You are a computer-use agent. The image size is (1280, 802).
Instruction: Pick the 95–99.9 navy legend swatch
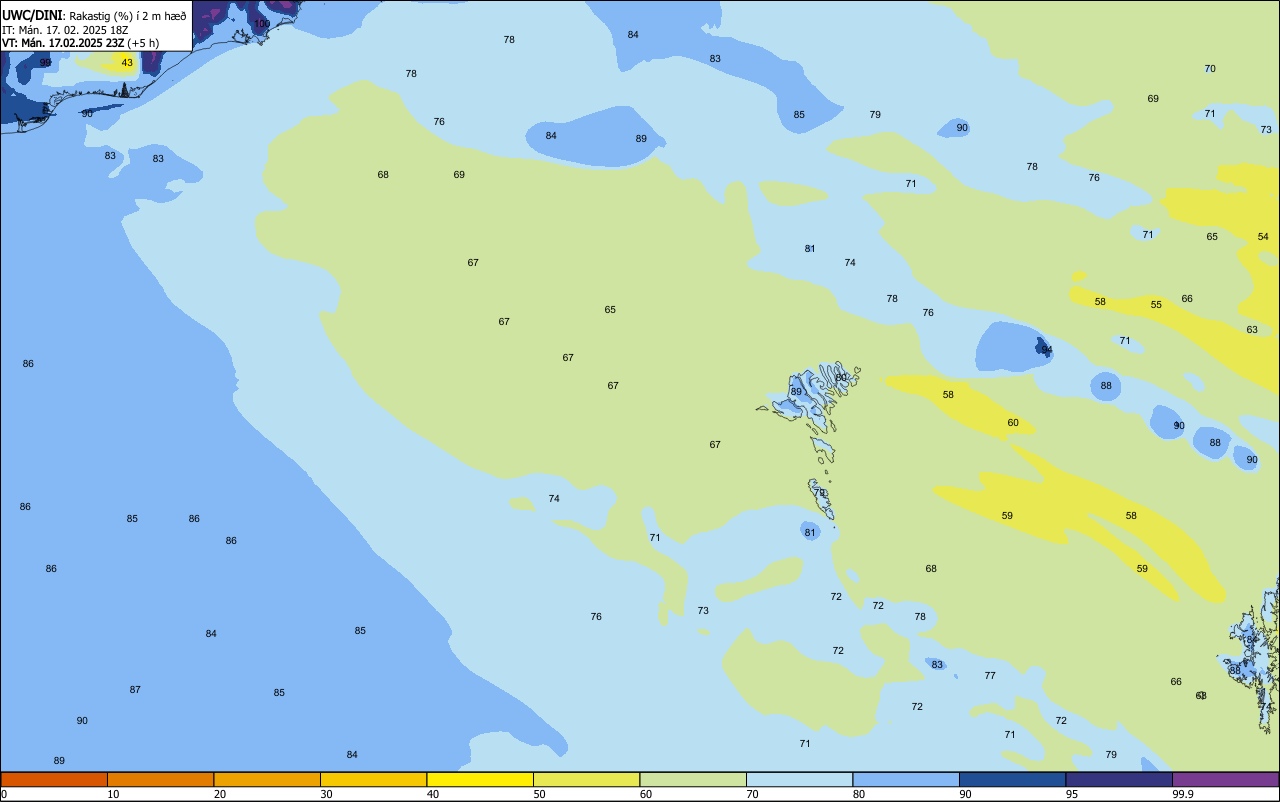click(x=1119, y=779)
